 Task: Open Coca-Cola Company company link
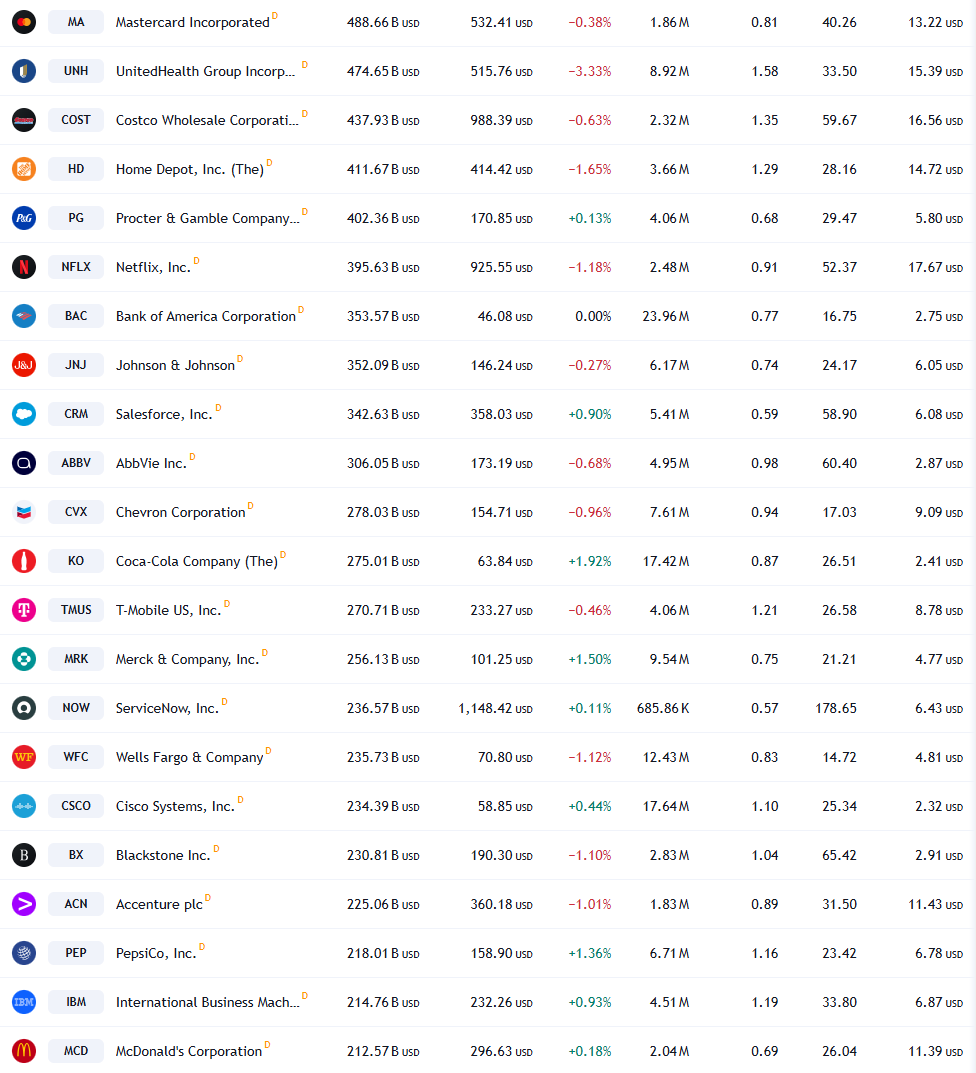196,561
